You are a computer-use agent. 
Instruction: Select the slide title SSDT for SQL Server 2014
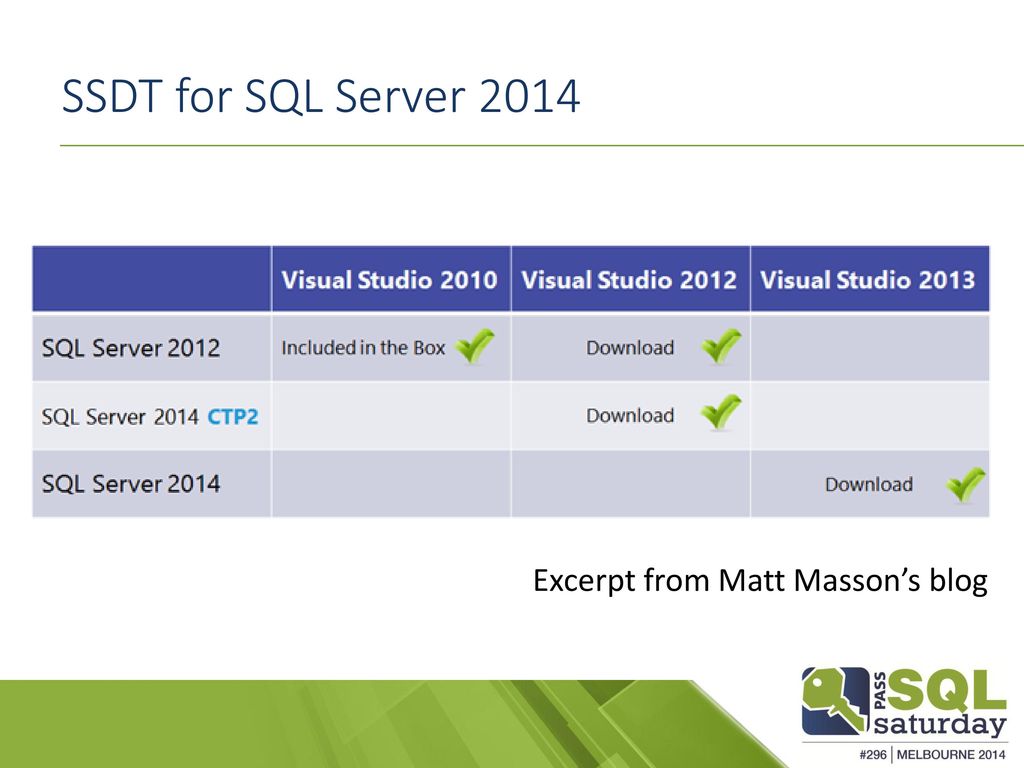321,96
